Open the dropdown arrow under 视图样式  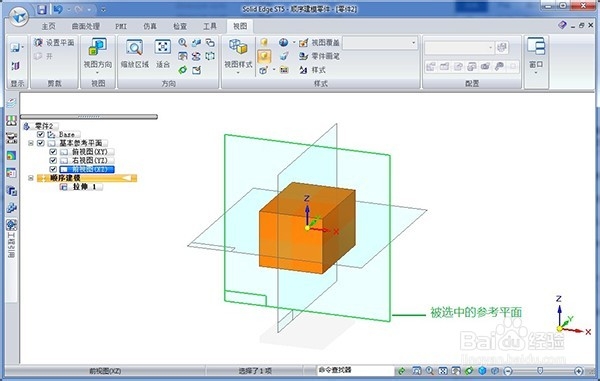(238, 72)
